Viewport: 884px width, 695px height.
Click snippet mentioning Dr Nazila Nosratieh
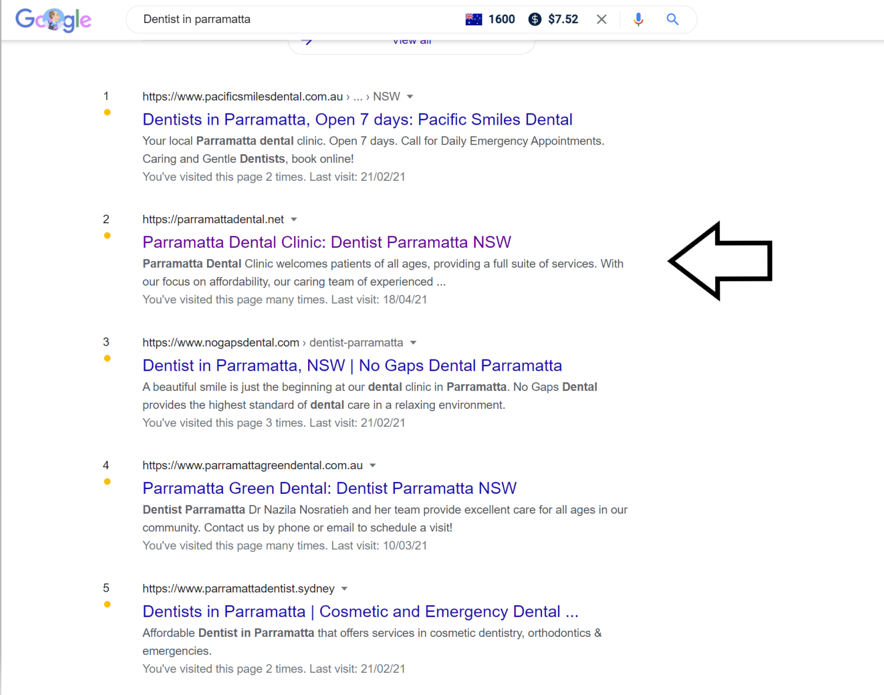click(385, 519)
